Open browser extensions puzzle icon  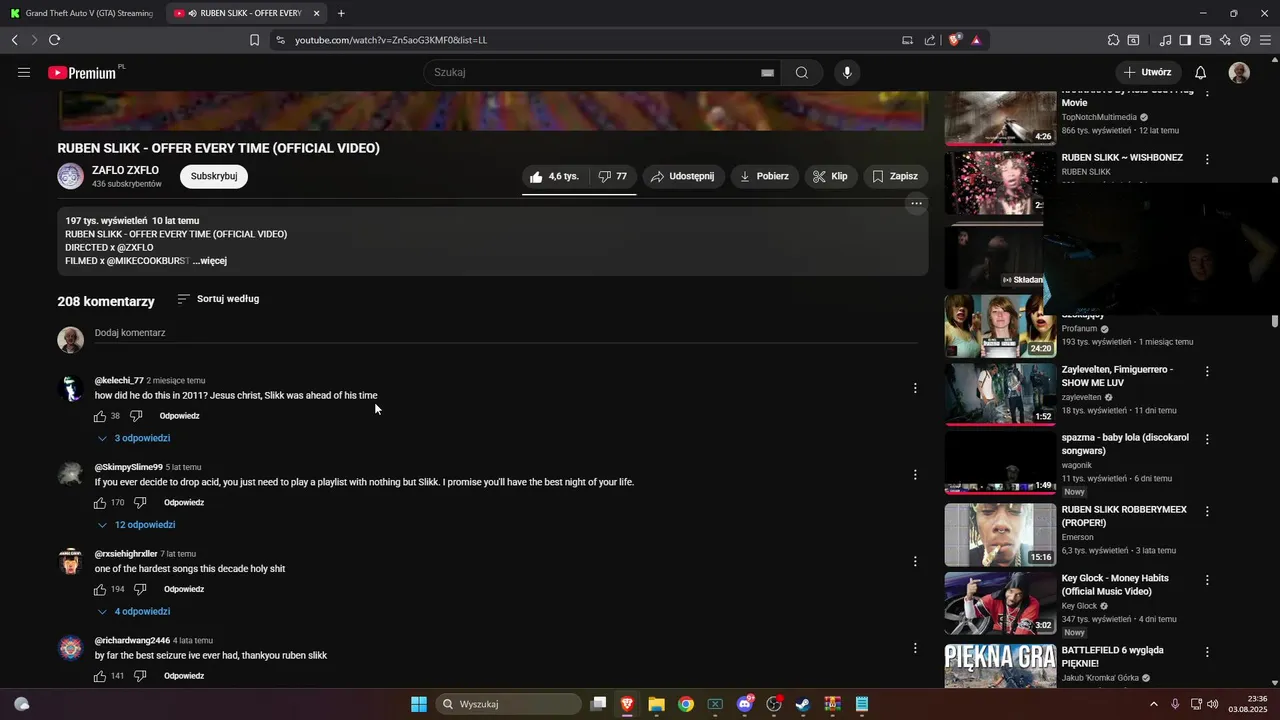[1113, 40]
